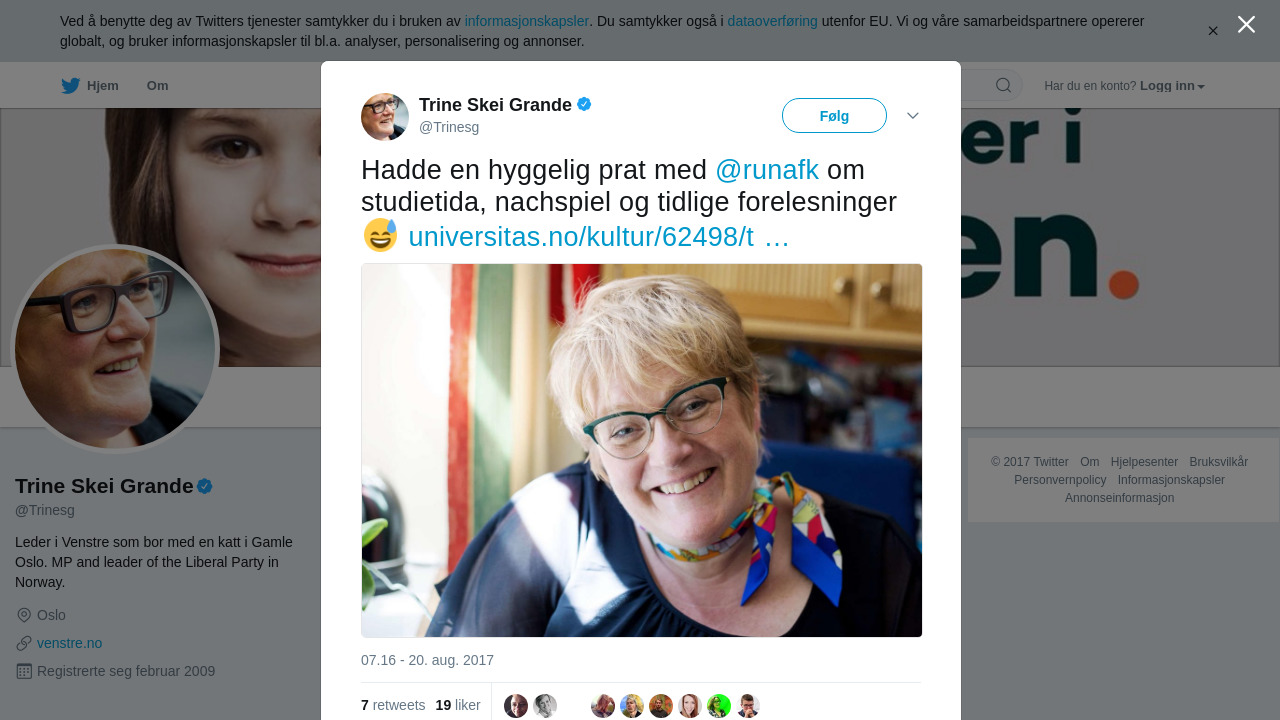The image size is (1280, 720).
Task: Click the search magnifier icon
Action: tap(1003, 86)
